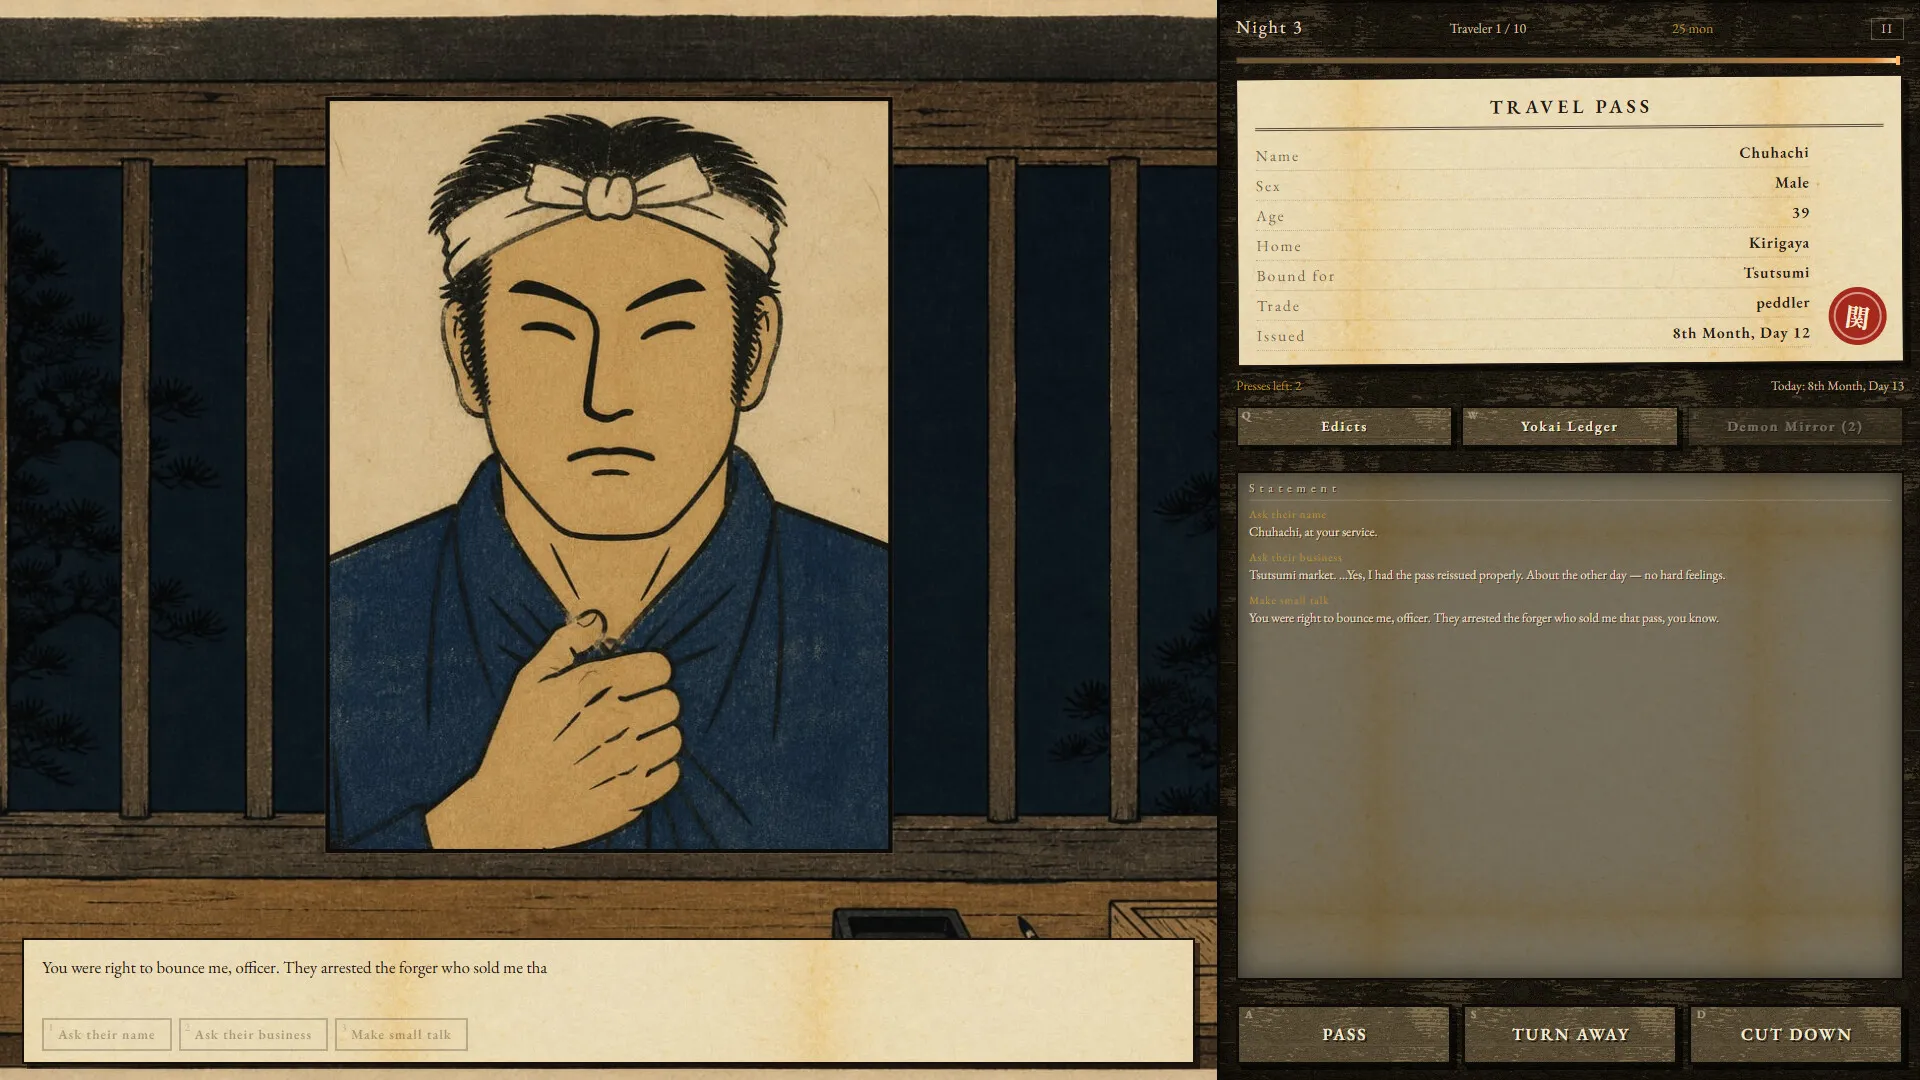Click the Statement panel header
Viewport: 1920px width, 1080px height.
click(x=1292, y=489)
